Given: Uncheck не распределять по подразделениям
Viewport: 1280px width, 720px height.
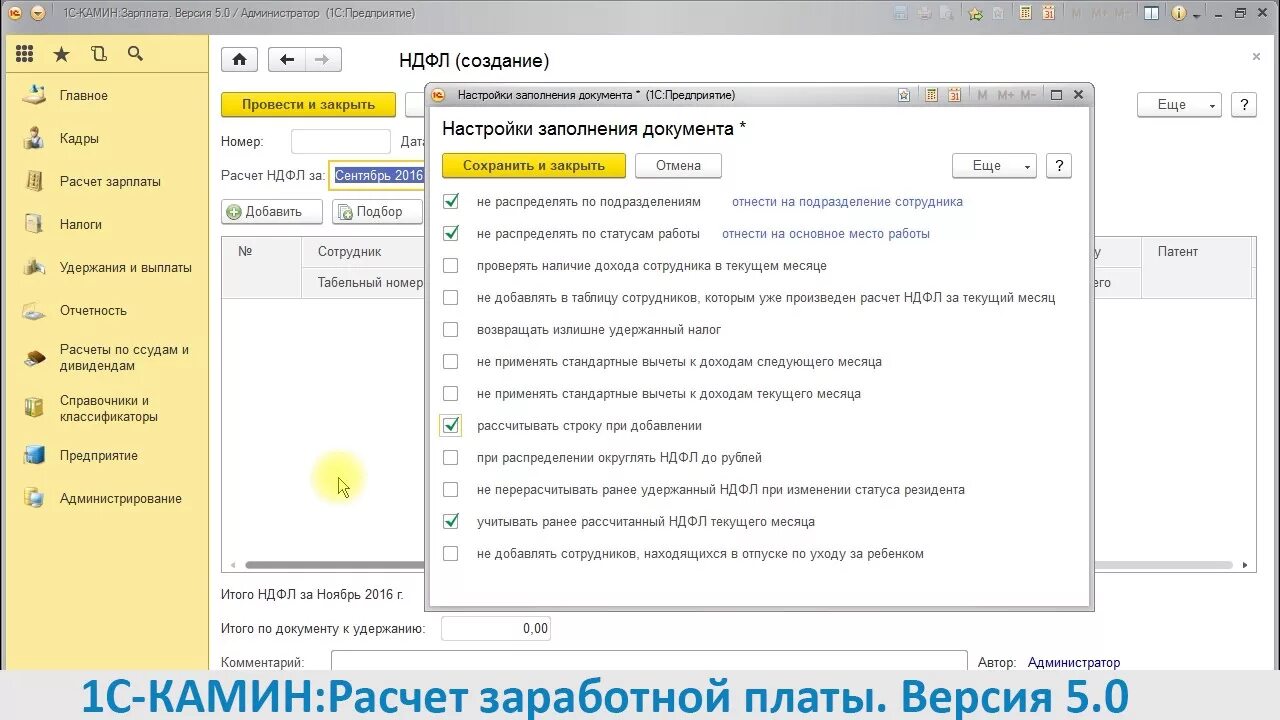Looking at the screenshot, I should (451, 202).
